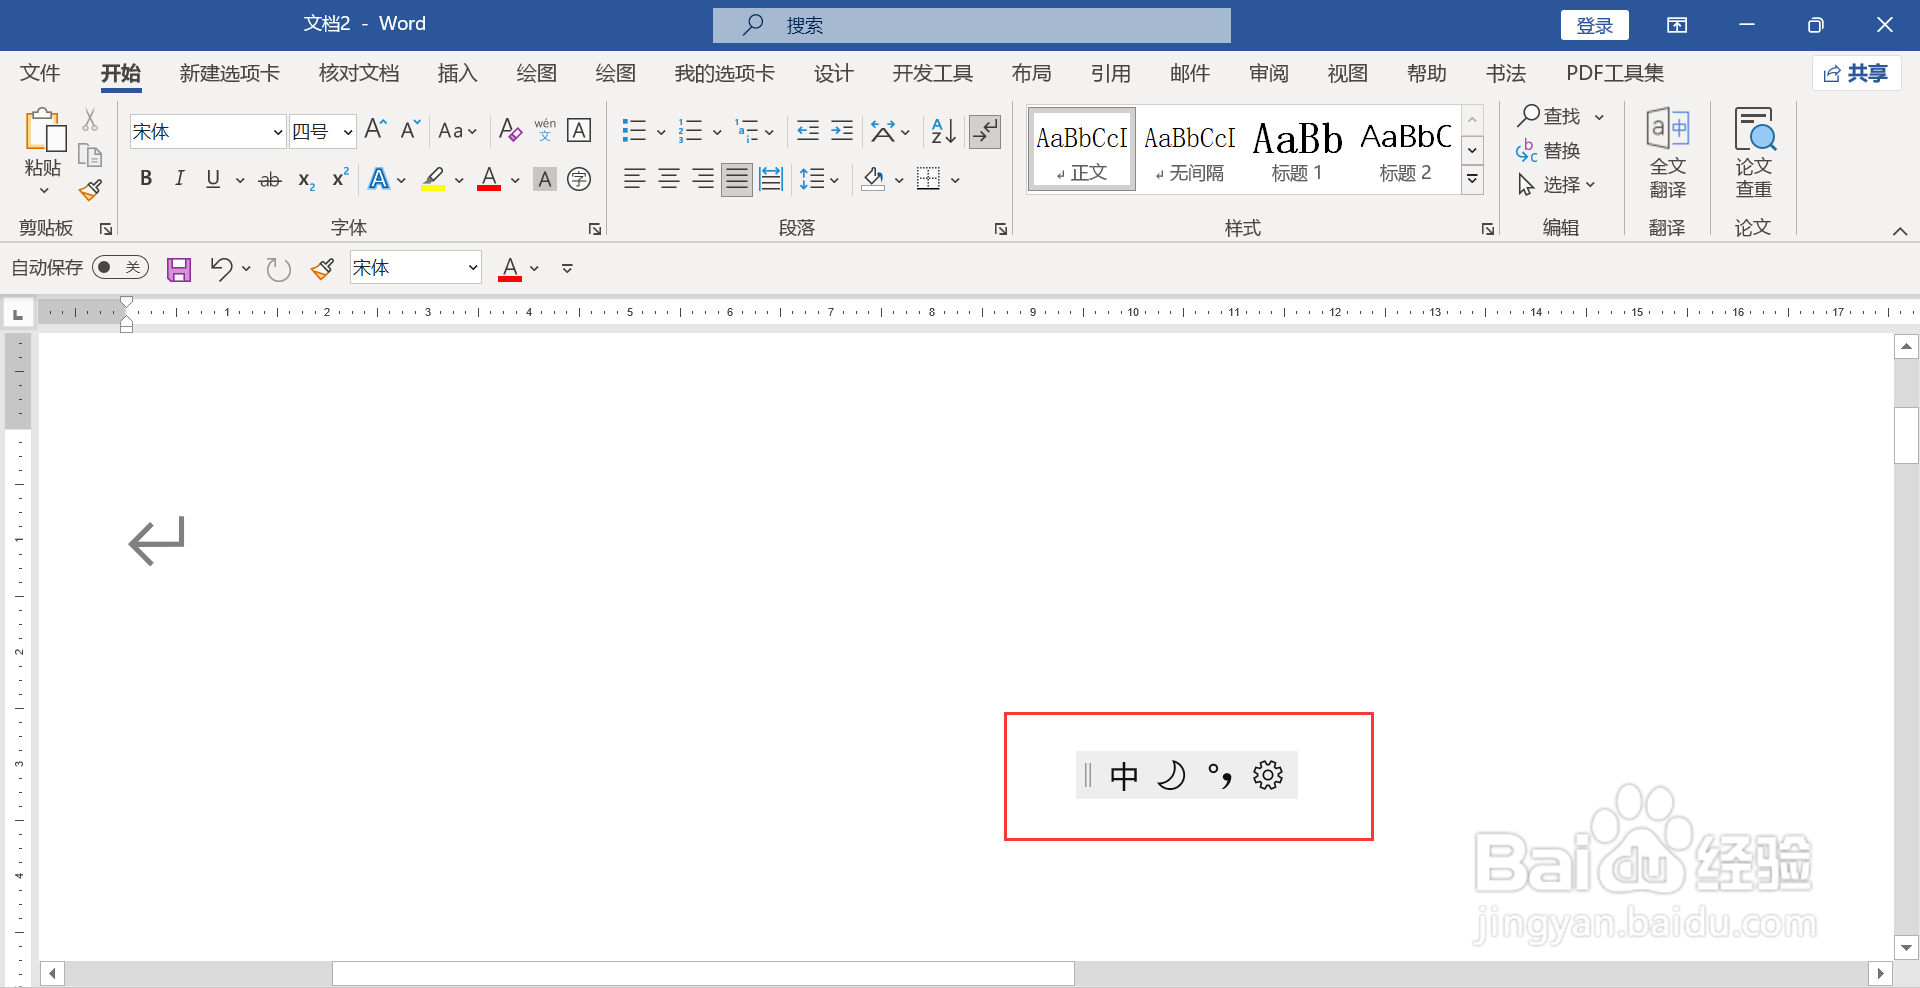Image resolution: width=1920 pixels, height=988 pixels.
Task: Switch to the PDF工具集 tab
Action: tap(1615, 73)
